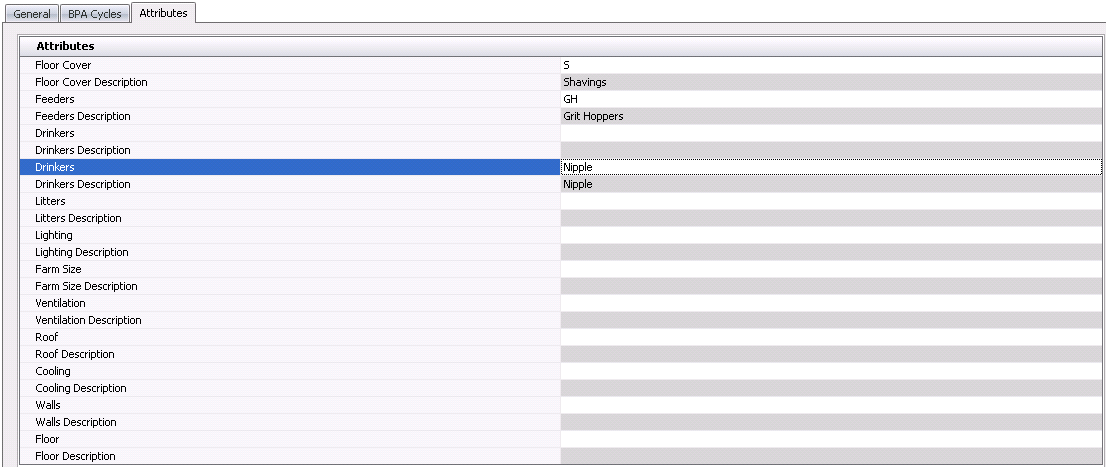The image size is (1106, 467).
Task: Click the Feeders value field showing GH
Action: click(x=830, y=99)
